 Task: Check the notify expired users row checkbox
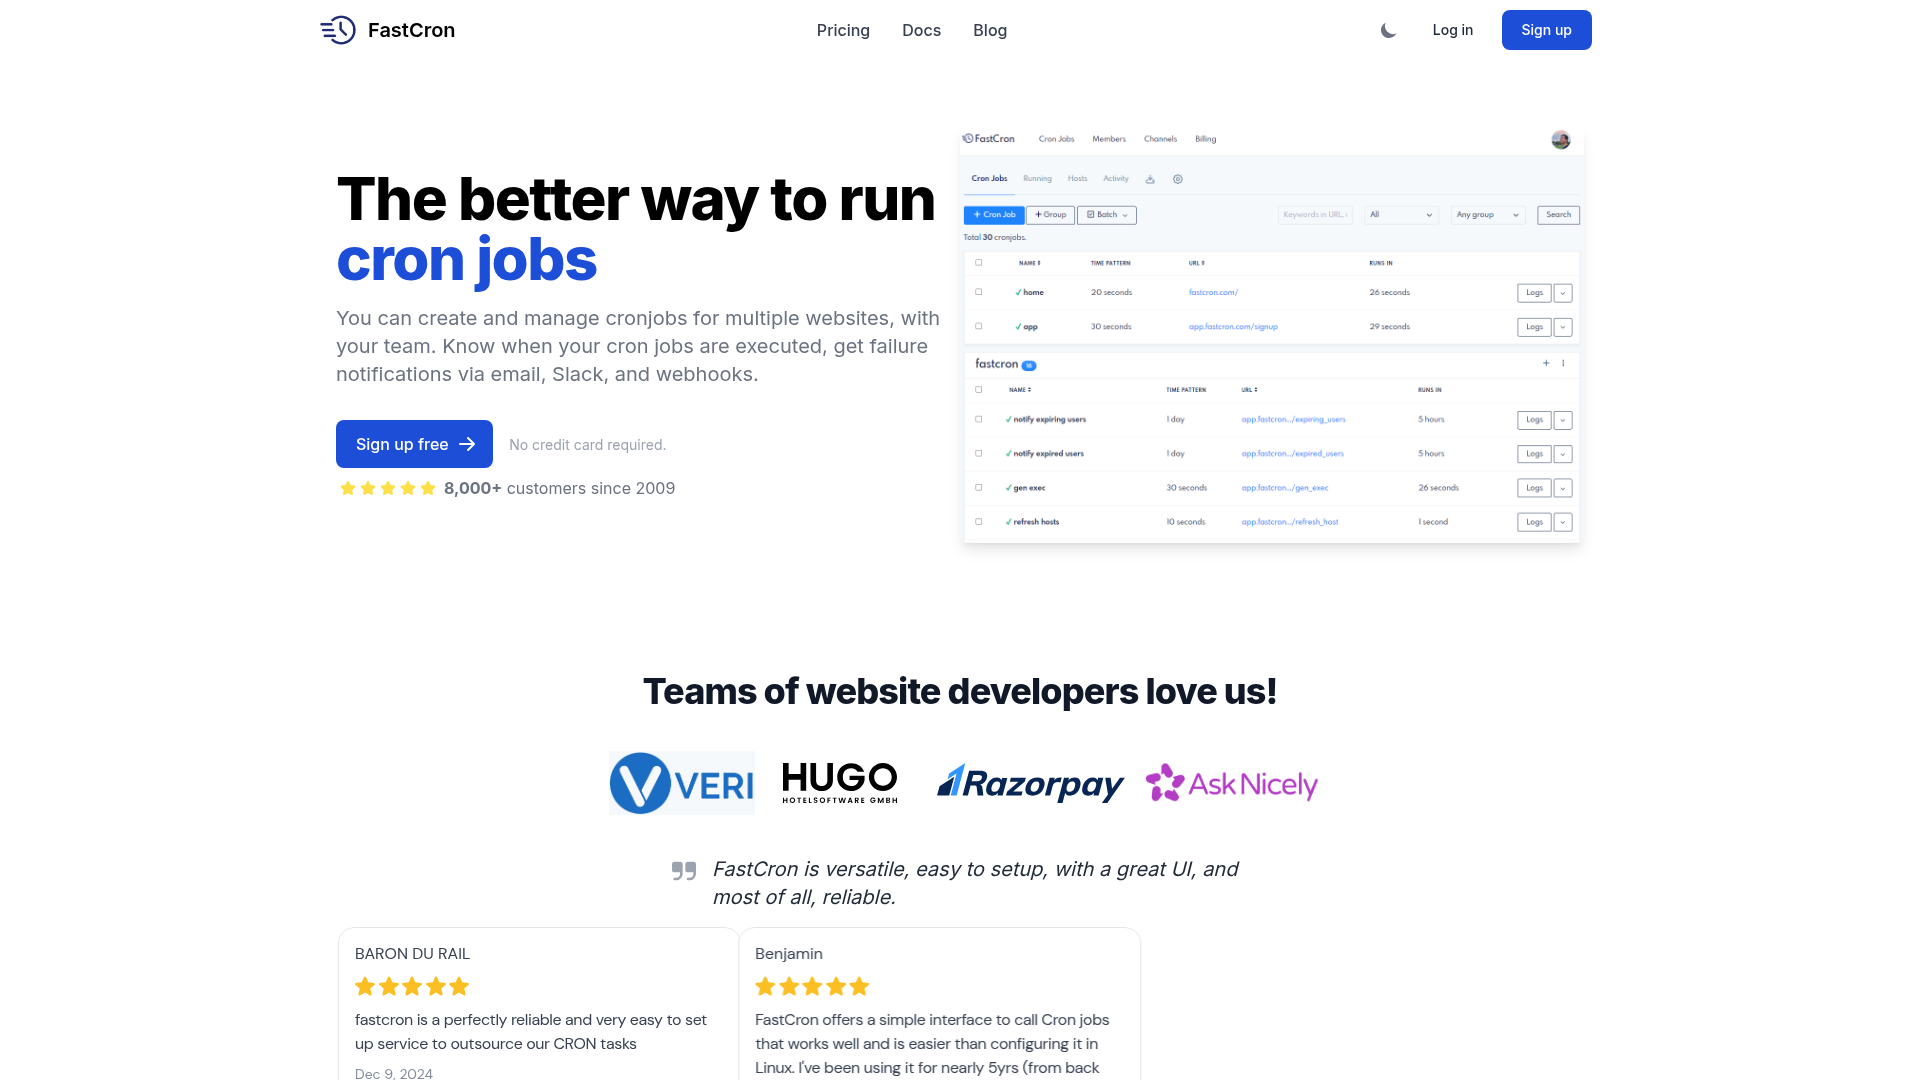tap(979, 453)
